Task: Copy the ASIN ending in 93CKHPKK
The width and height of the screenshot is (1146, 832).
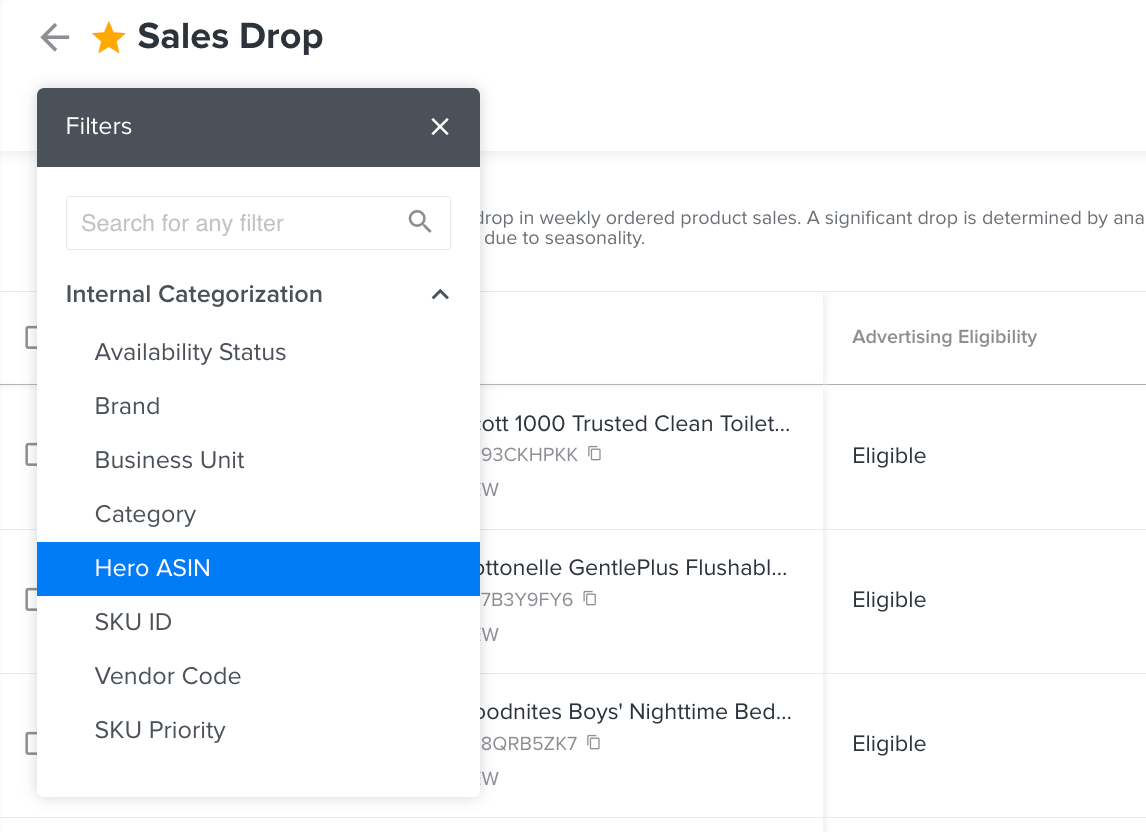Action: click(594, 454)
